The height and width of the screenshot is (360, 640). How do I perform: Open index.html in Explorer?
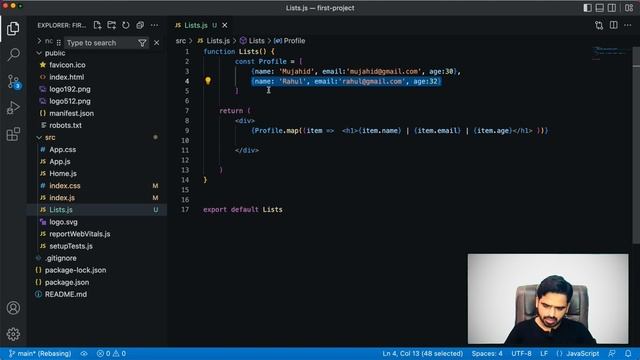click(x=67, y=77)
